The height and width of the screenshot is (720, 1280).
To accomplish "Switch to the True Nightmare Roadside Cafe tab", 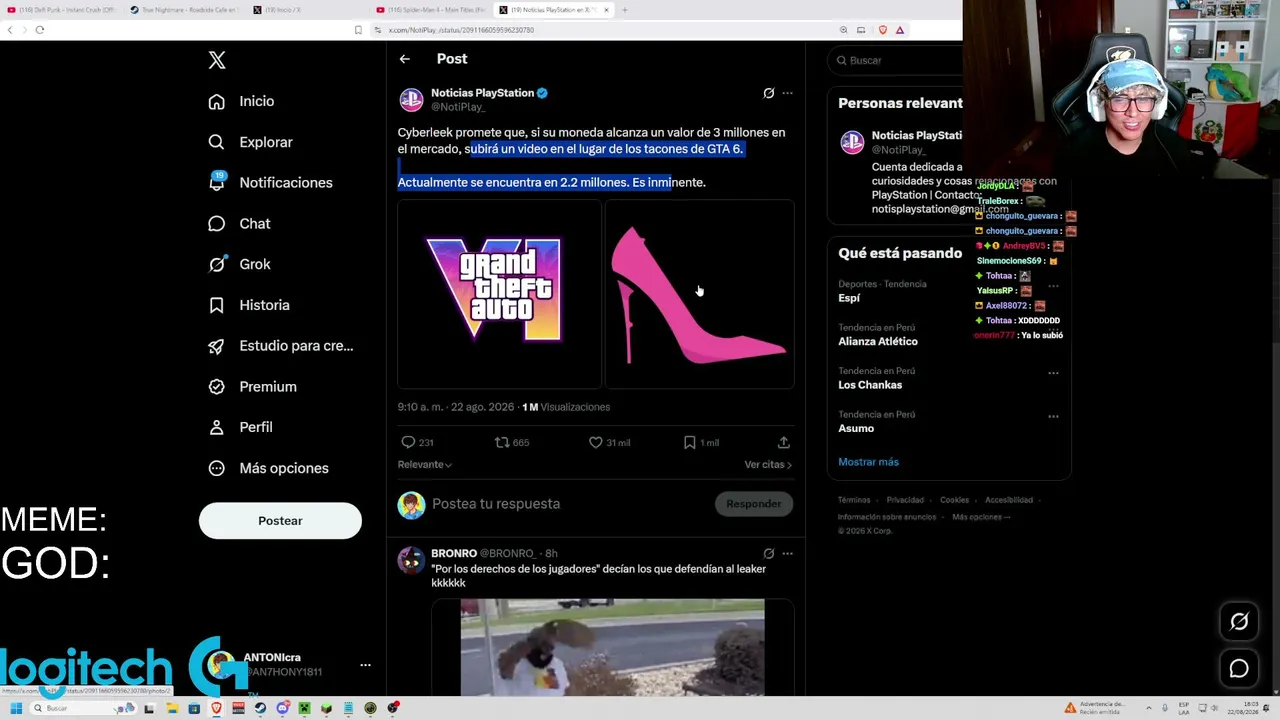I will point(186,10).
